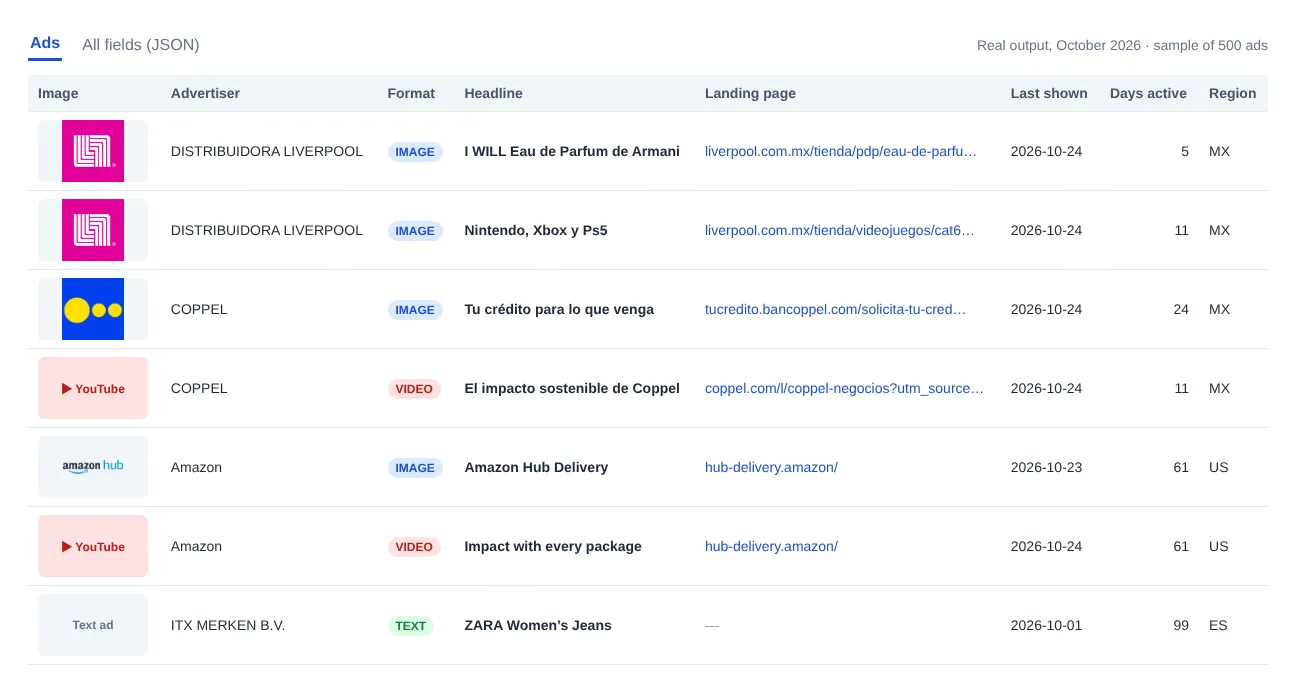
Task: Click advertiser Amazon in Amazon Hub Delivery row
Action: pyautogui.click(x=196, y=468)
